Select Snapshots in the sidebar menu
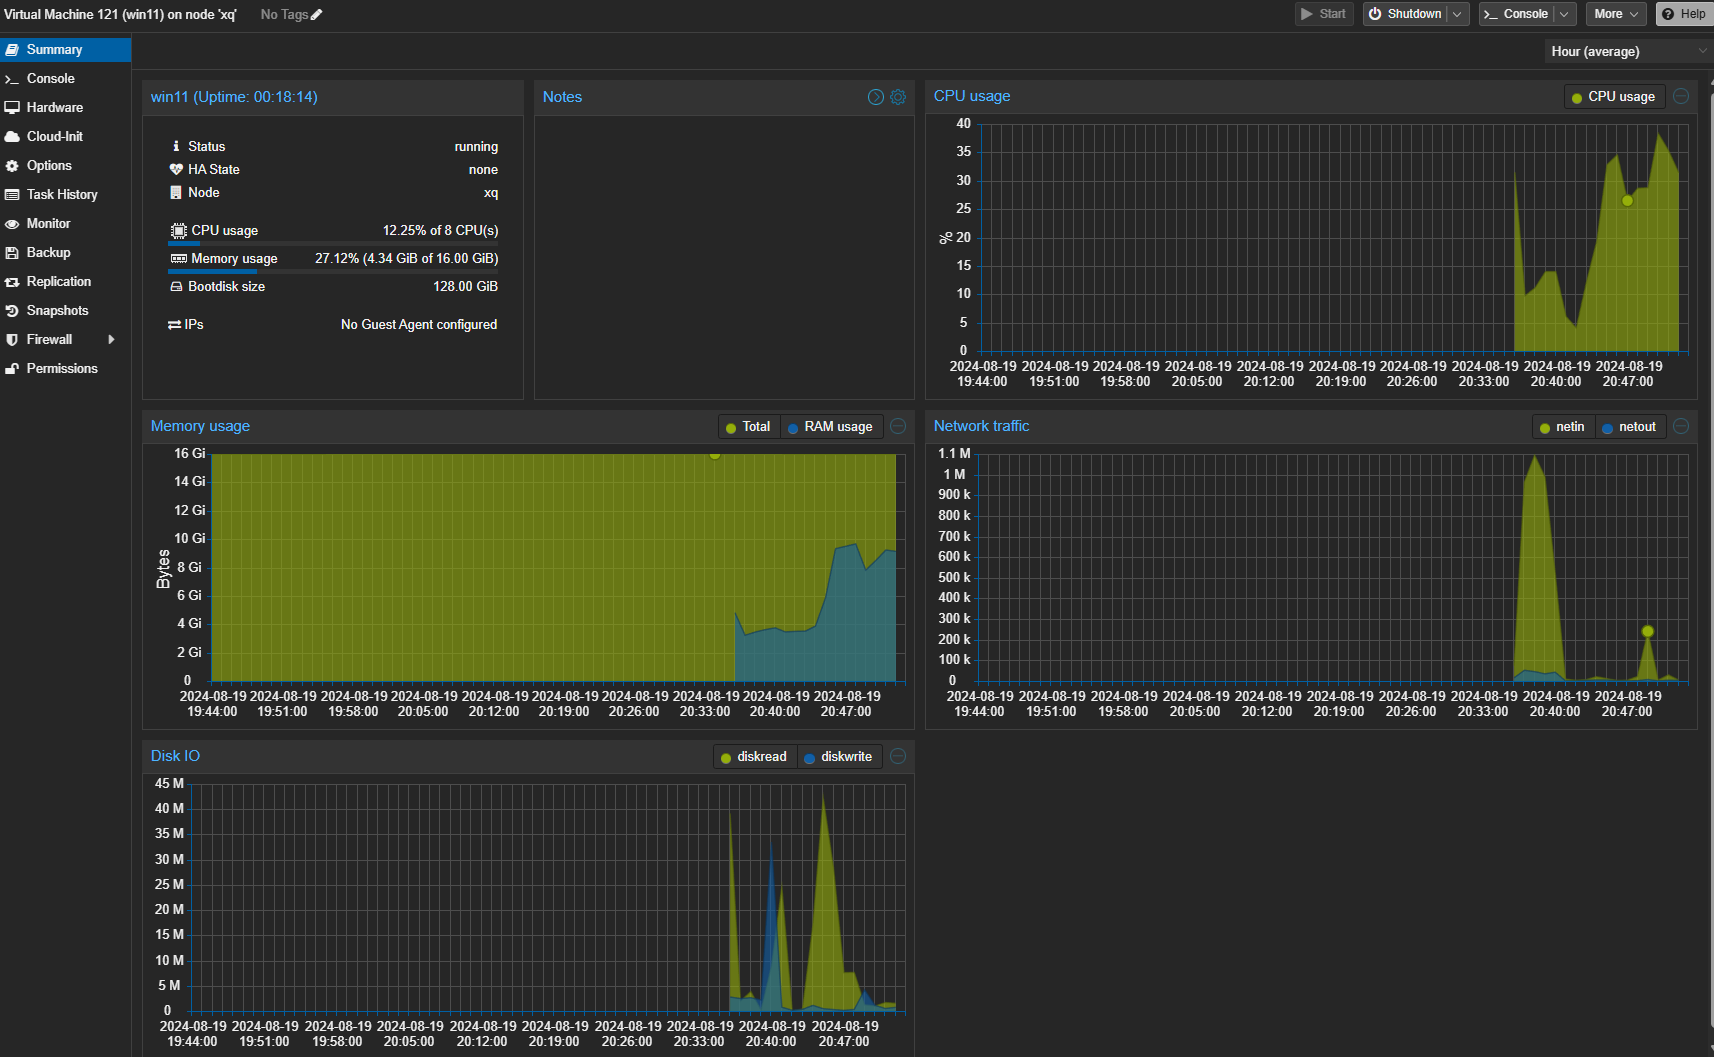1714x1057 pixels. coord(65,310)
